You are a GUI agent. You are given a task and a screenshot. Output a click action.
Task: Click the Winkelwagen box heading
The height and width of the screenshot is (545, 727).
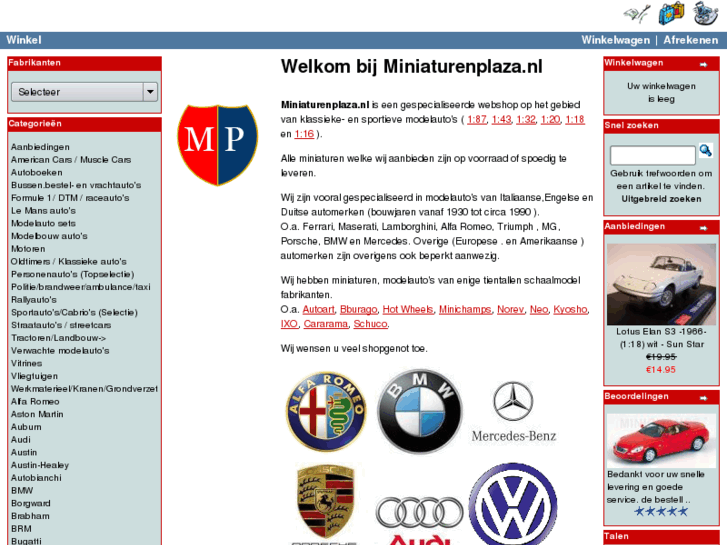633,63
